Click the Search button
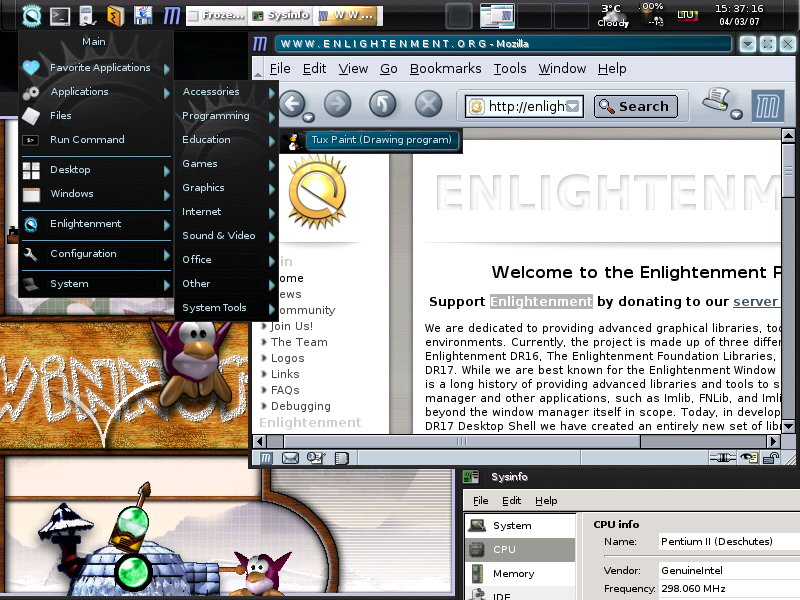The width and height of the screenshot is (800, 600). (634, 106)
